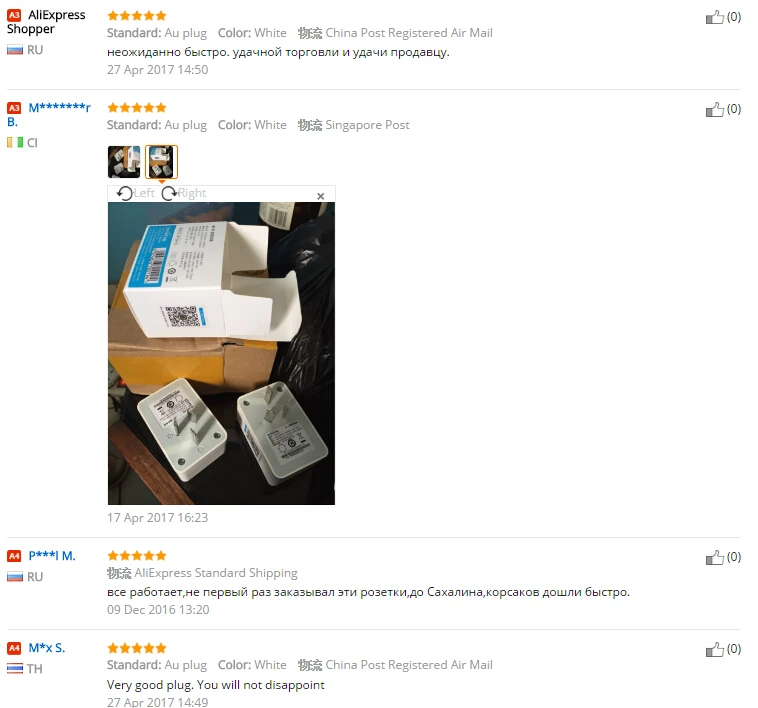Viewport: 758px width, 708px height.
Task: Select the second highlighted photo thumbnail
Action: click(x=161, y=162)
